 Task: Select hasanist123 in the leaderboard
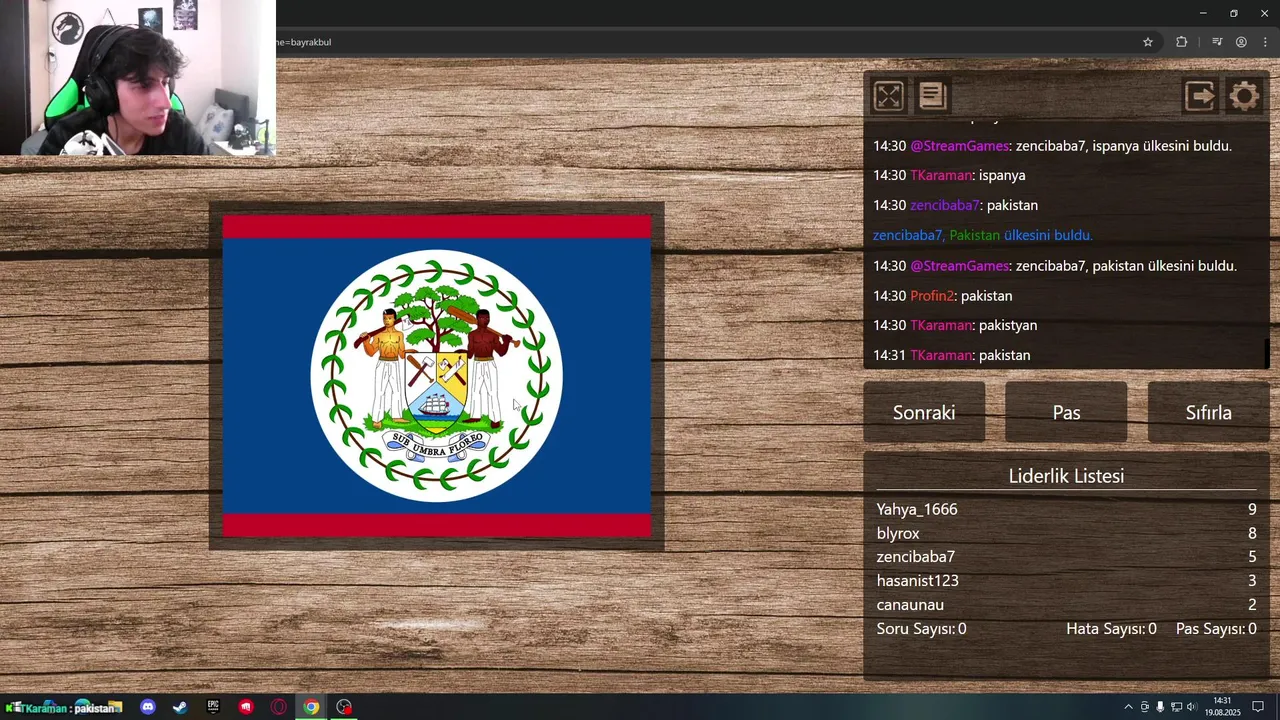point(918,580)
